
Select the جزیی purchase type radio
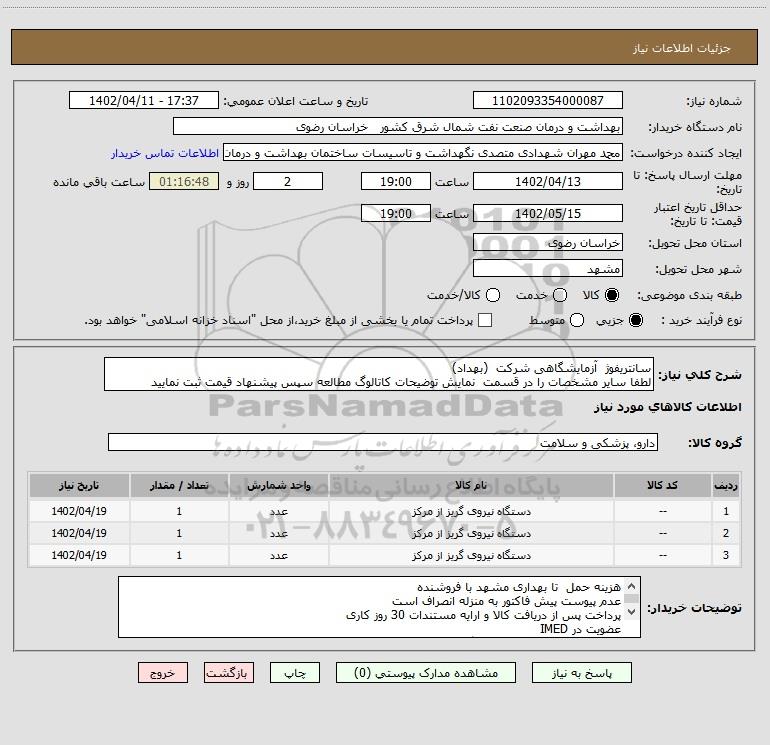tap(635, 320)
